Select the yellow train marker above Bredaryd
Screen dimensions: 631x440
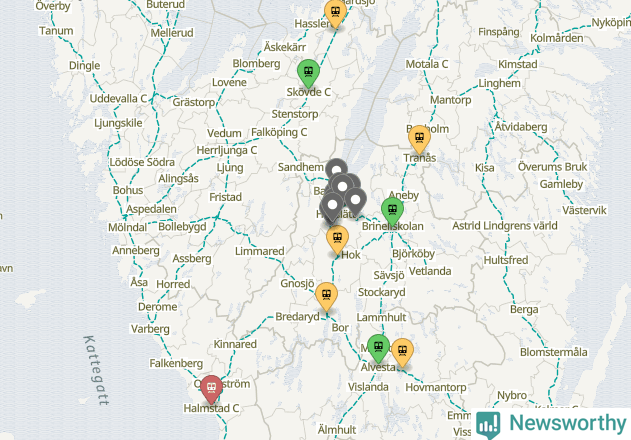tap(326, 296)
